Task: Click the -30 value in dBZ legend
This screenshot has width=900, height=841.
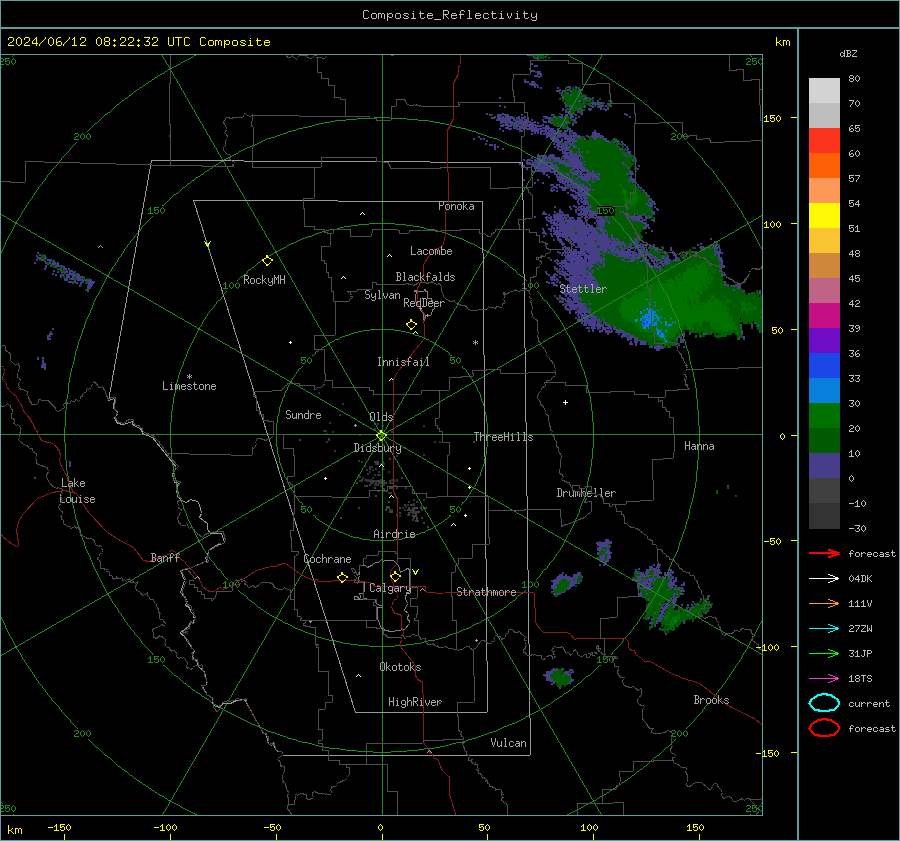Action: pyautogui.click(x=858, y=529)
